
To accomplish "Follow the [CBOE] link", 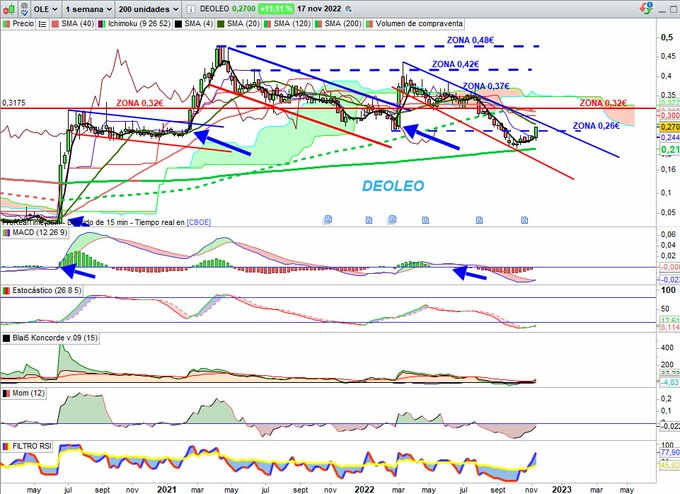I will point(199,222).
